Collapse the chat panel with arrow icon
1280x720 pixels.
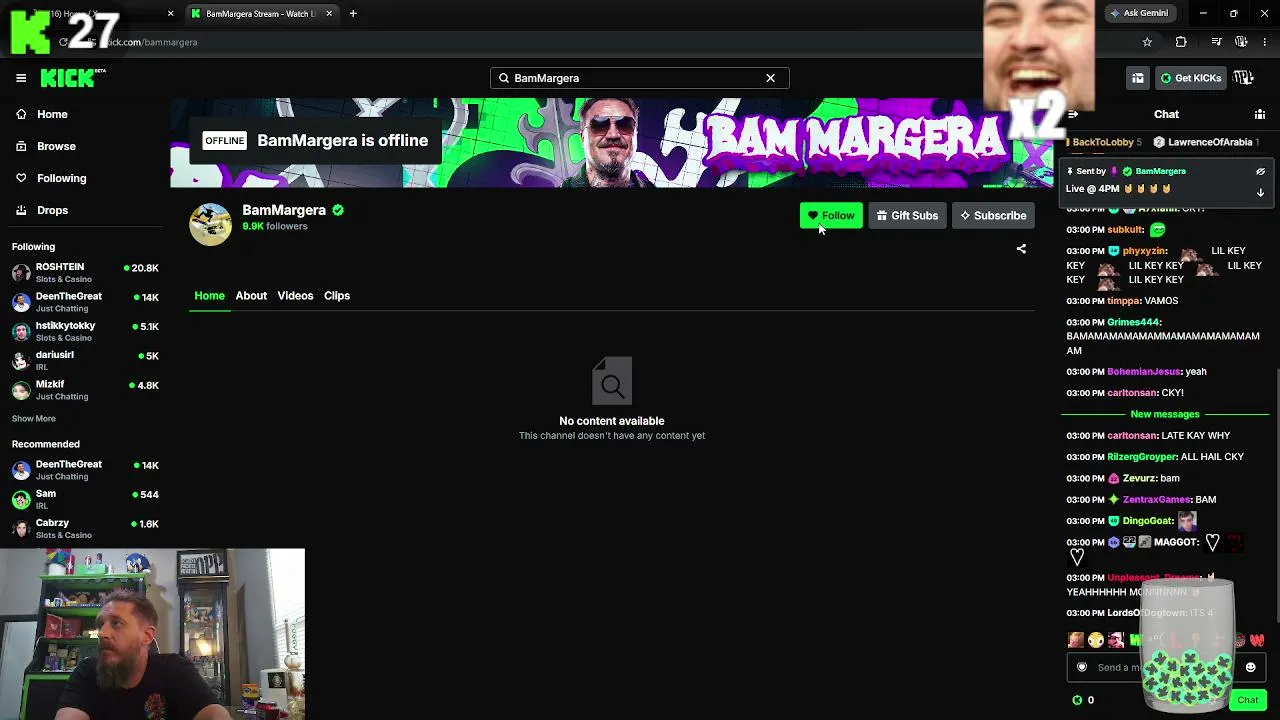tap(1073, 114)
